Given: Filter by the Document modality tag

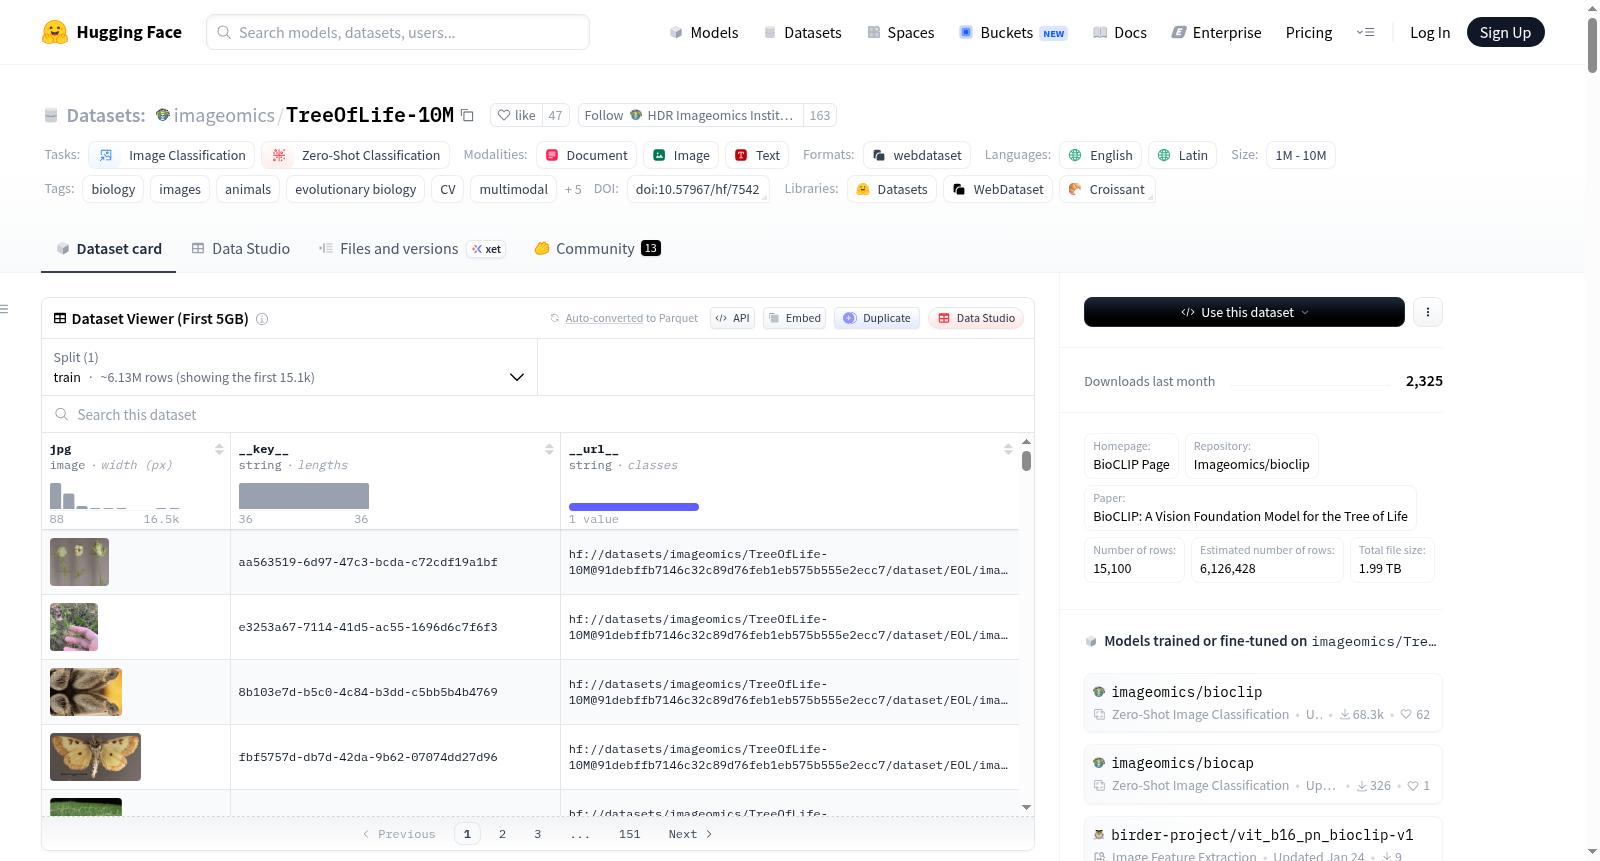Looking at the screenshot, I should coord(587,155).
